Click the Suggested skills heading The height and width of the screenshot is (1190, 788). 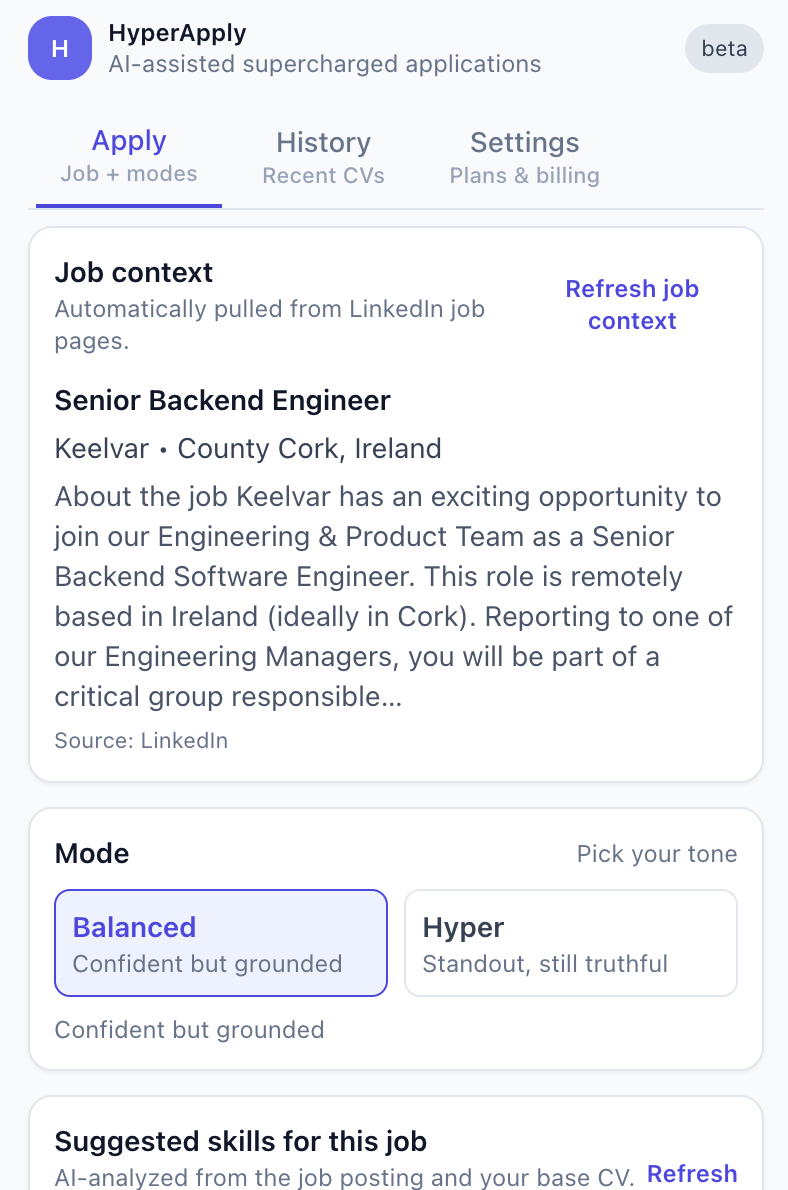pos(240,1140)
